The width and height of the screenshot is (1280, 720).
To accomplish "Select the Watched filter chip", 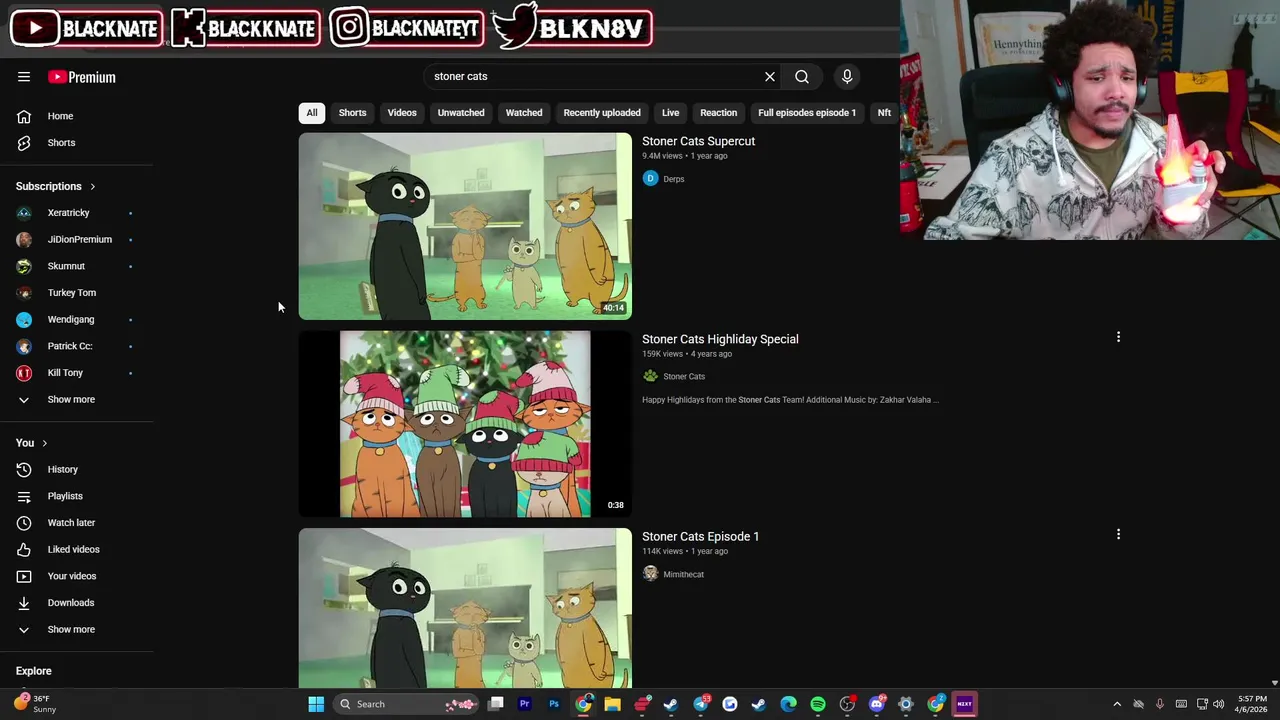I will click(x=524, y=113).
